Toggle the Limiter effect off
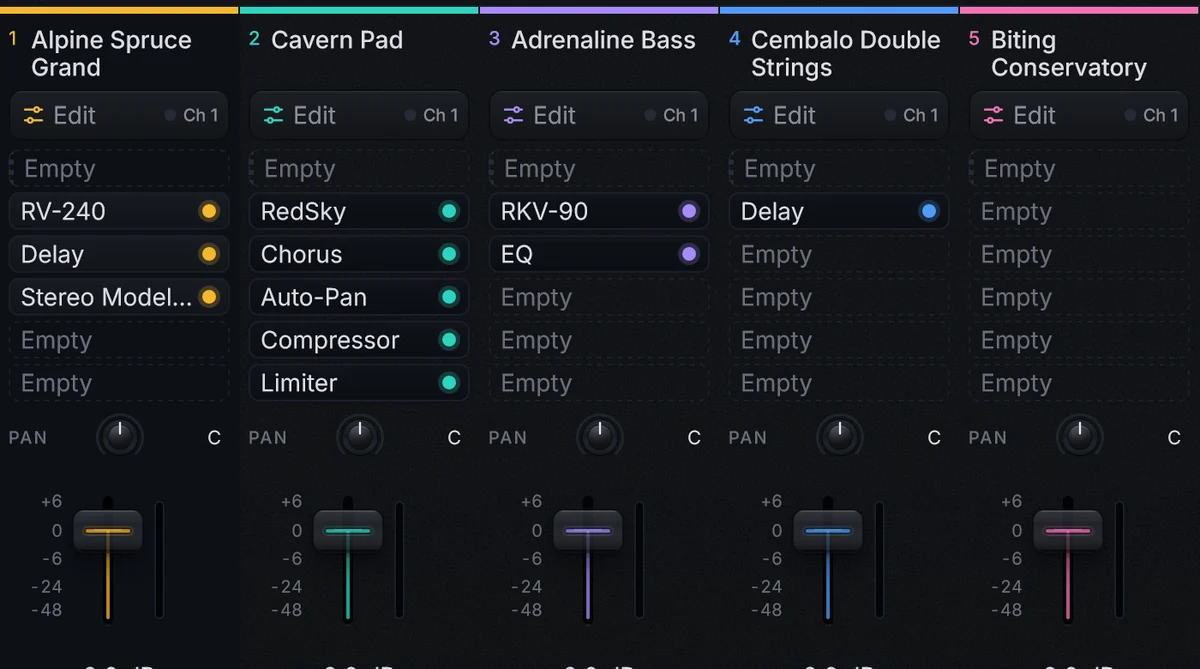The width and height of the screenshot is (1200, 669). tap(449, 383)
